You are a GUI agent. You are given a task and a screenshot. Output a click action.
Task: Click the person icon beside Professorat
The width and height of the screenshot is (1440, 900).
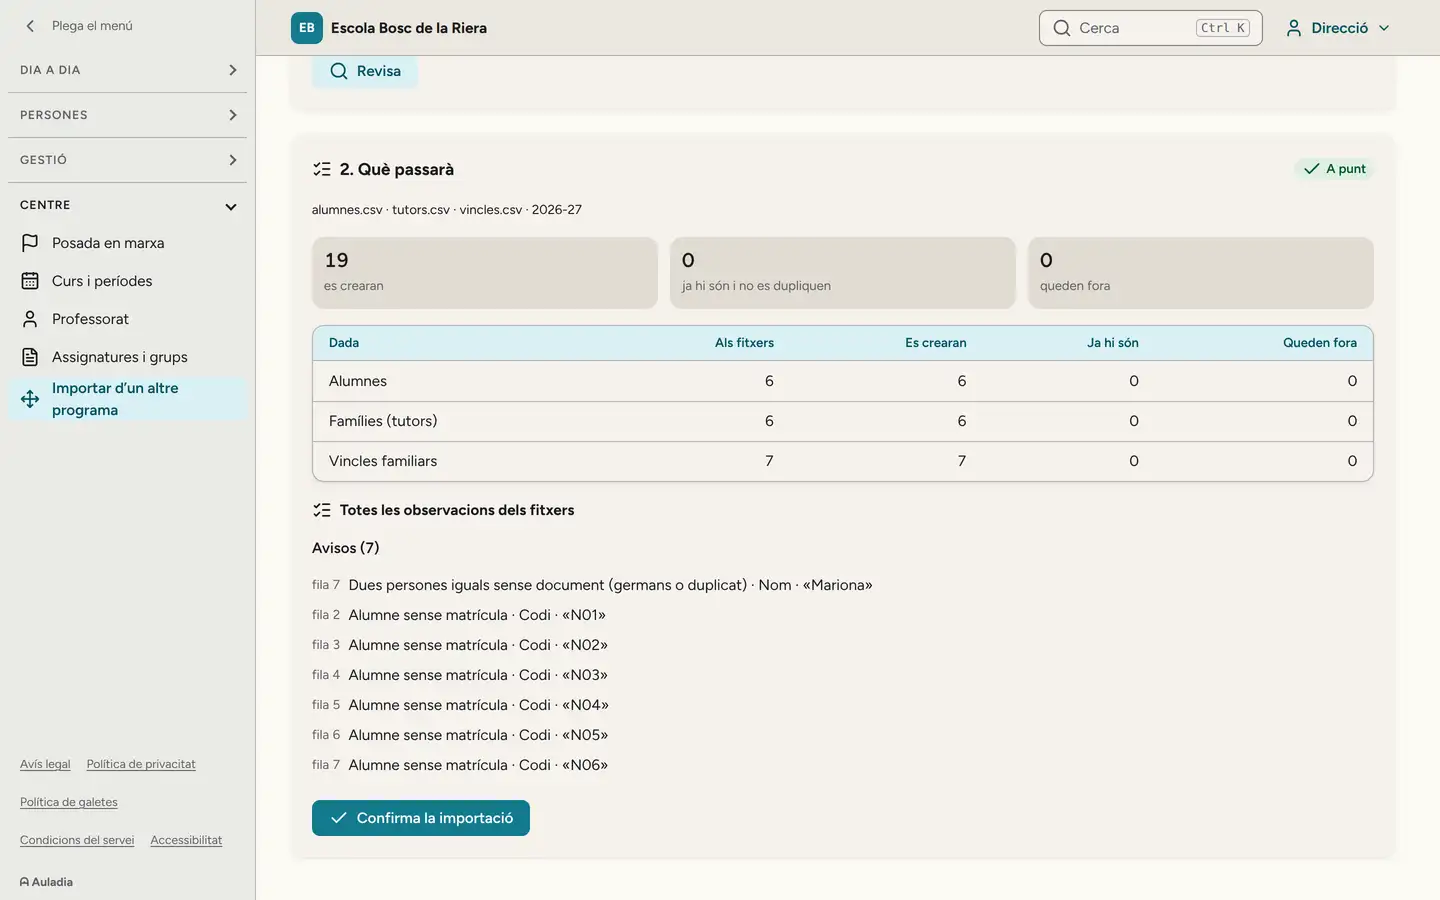tap(30, 319)
